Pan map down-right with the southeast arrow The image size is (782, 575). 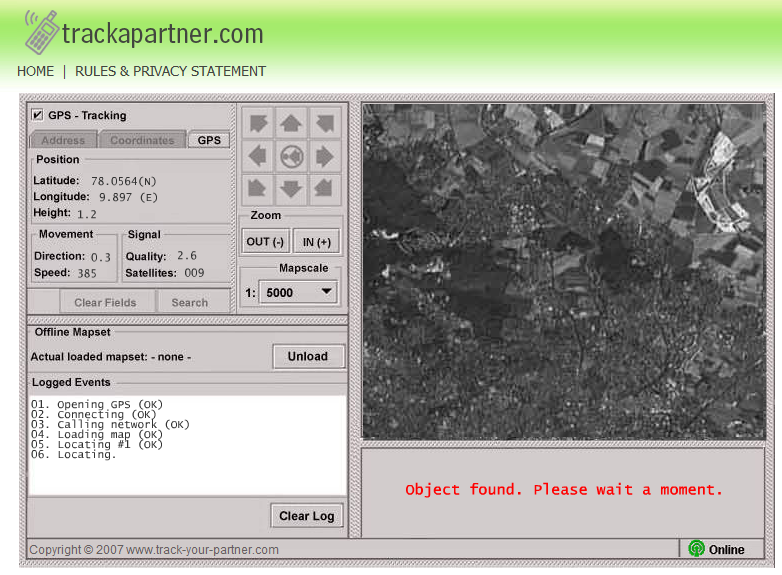click(x=325, y=189)
